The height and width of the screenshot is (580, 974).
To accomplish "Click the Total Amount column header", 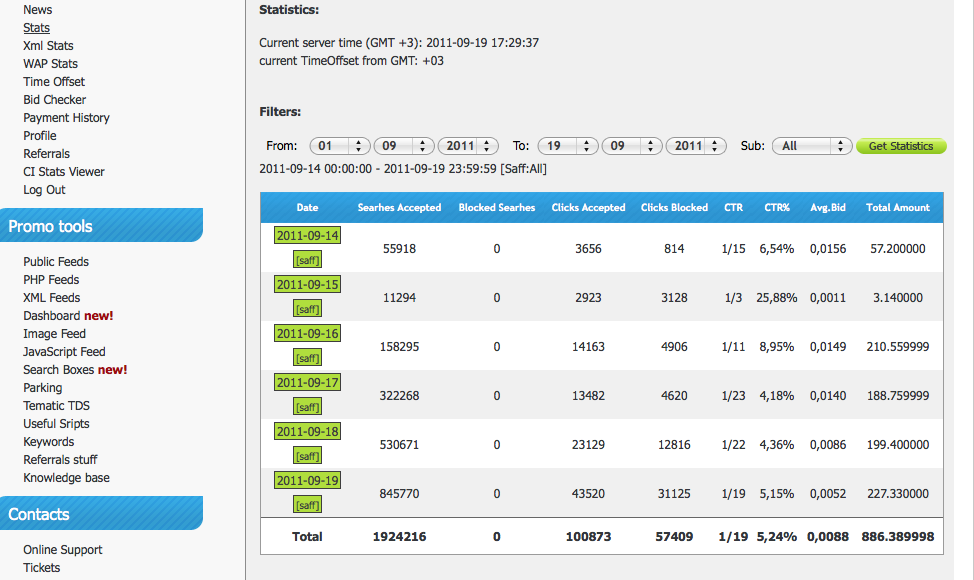I will [x=897, y=208].
